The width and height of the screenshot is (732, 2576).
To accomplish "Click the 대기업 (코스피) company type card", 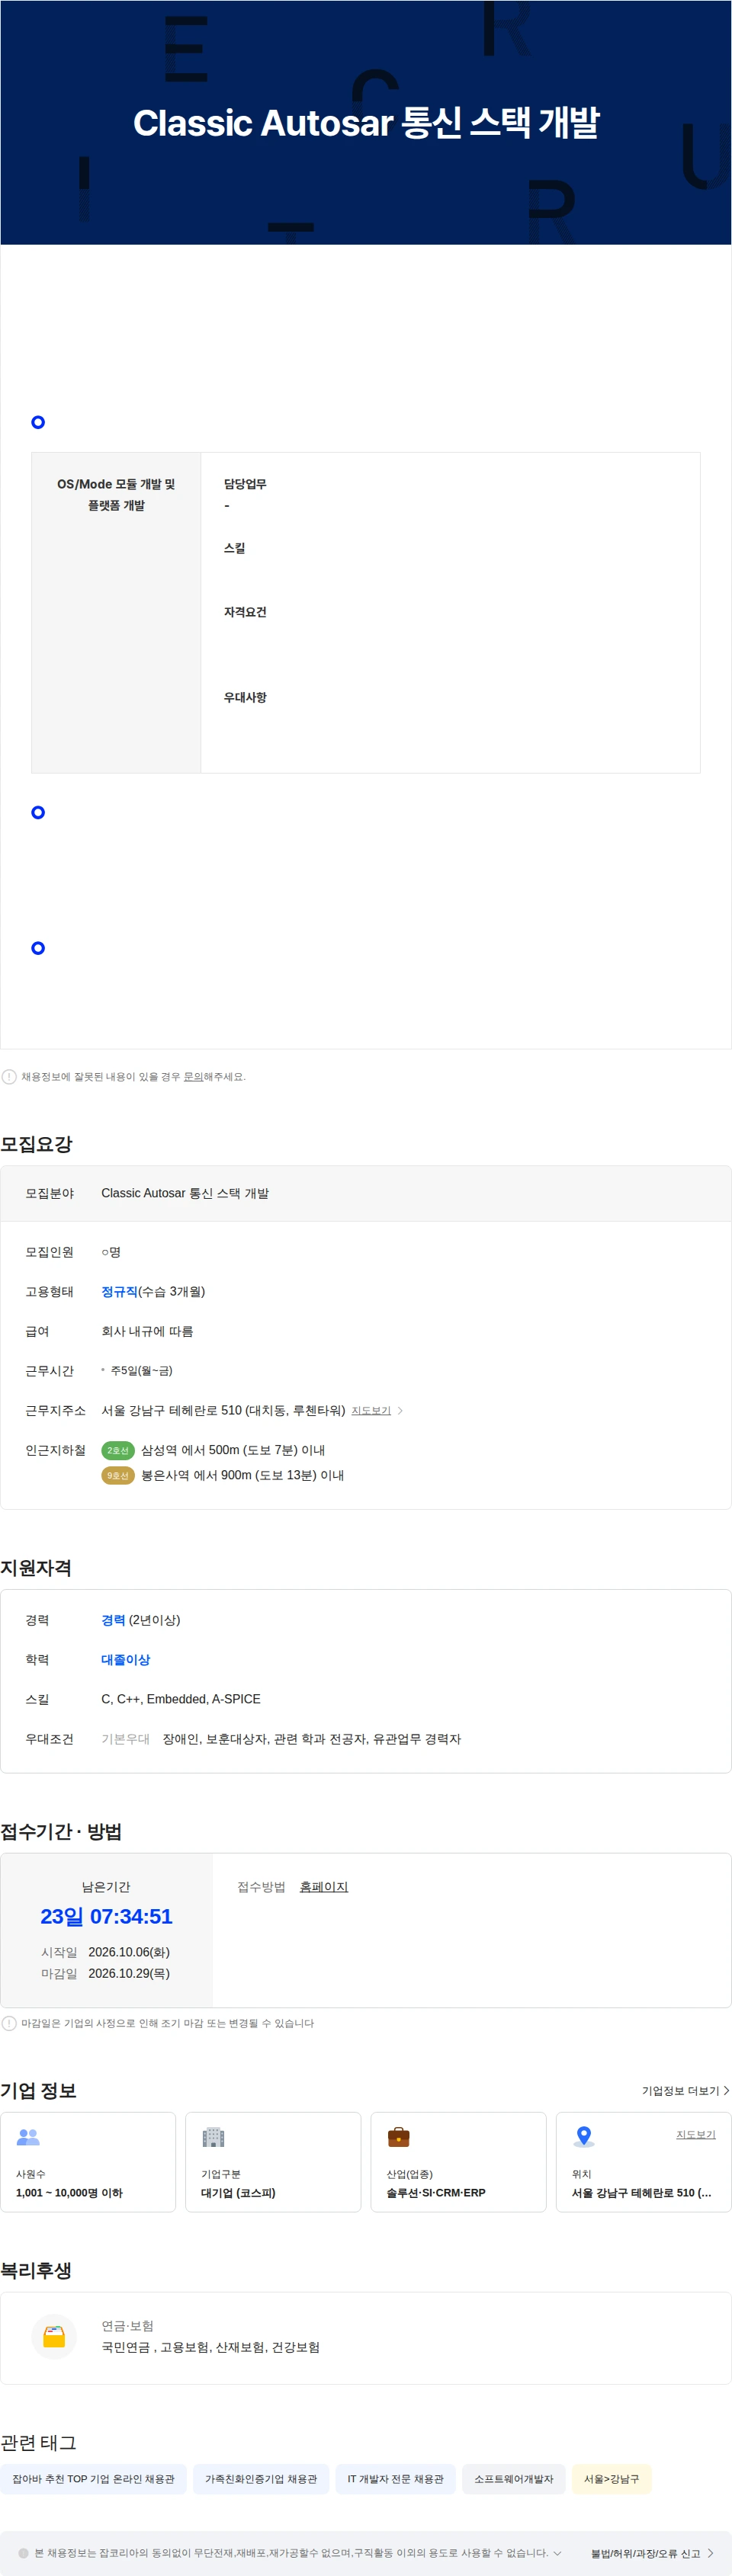I will click(273, 2164).
